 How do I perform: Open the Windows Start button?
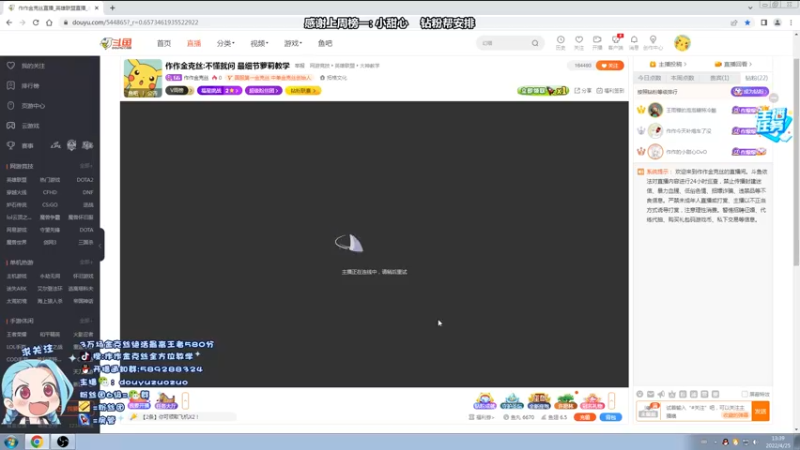(11, 441)
